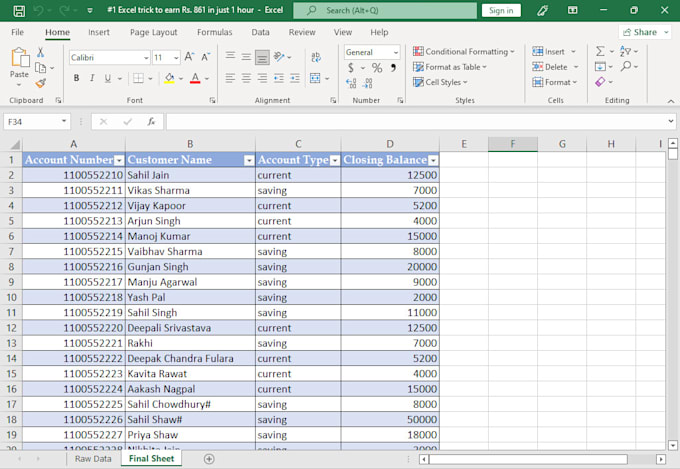This screenshot has width=680, height=469.
Task: Open Format as Table gallery
Action: coord(450,67)
